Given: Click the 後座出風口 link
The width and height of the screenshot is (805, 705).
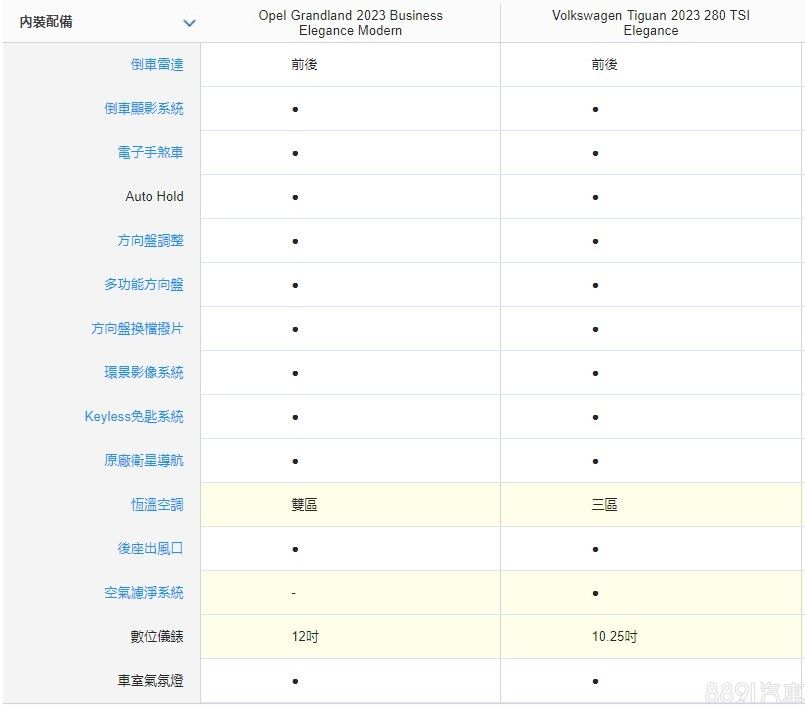Looking at the screenshot, I should (x=150, y=549).
